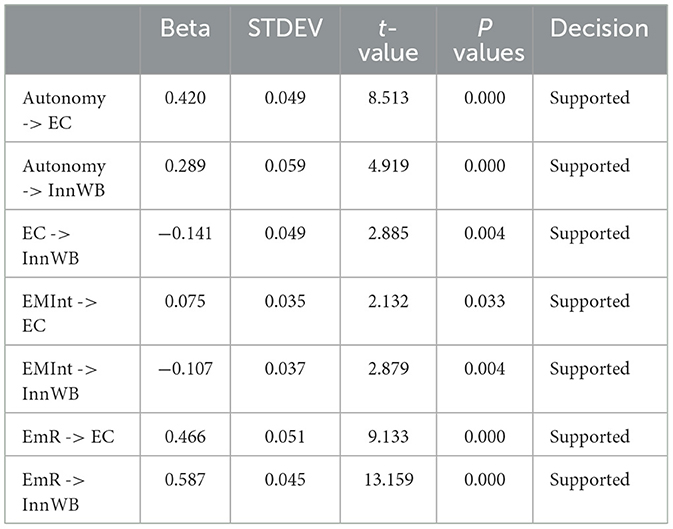The image size is (673, 529).
Task: Click the 'Autonomy -> EC' row label
Action: pos(64,109)
